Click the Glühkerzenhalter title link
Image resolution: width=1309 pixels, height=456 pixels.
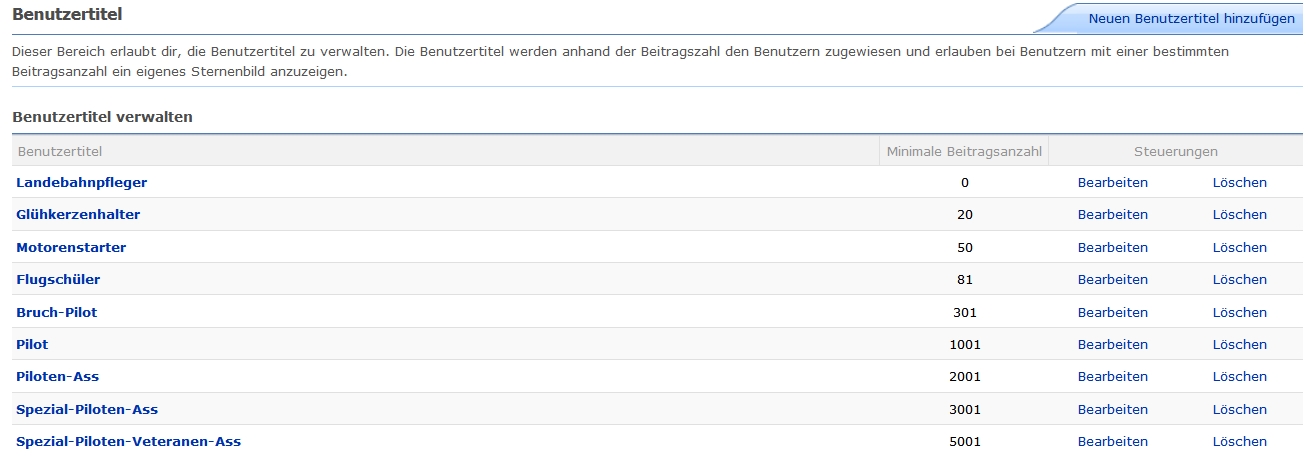78,214
